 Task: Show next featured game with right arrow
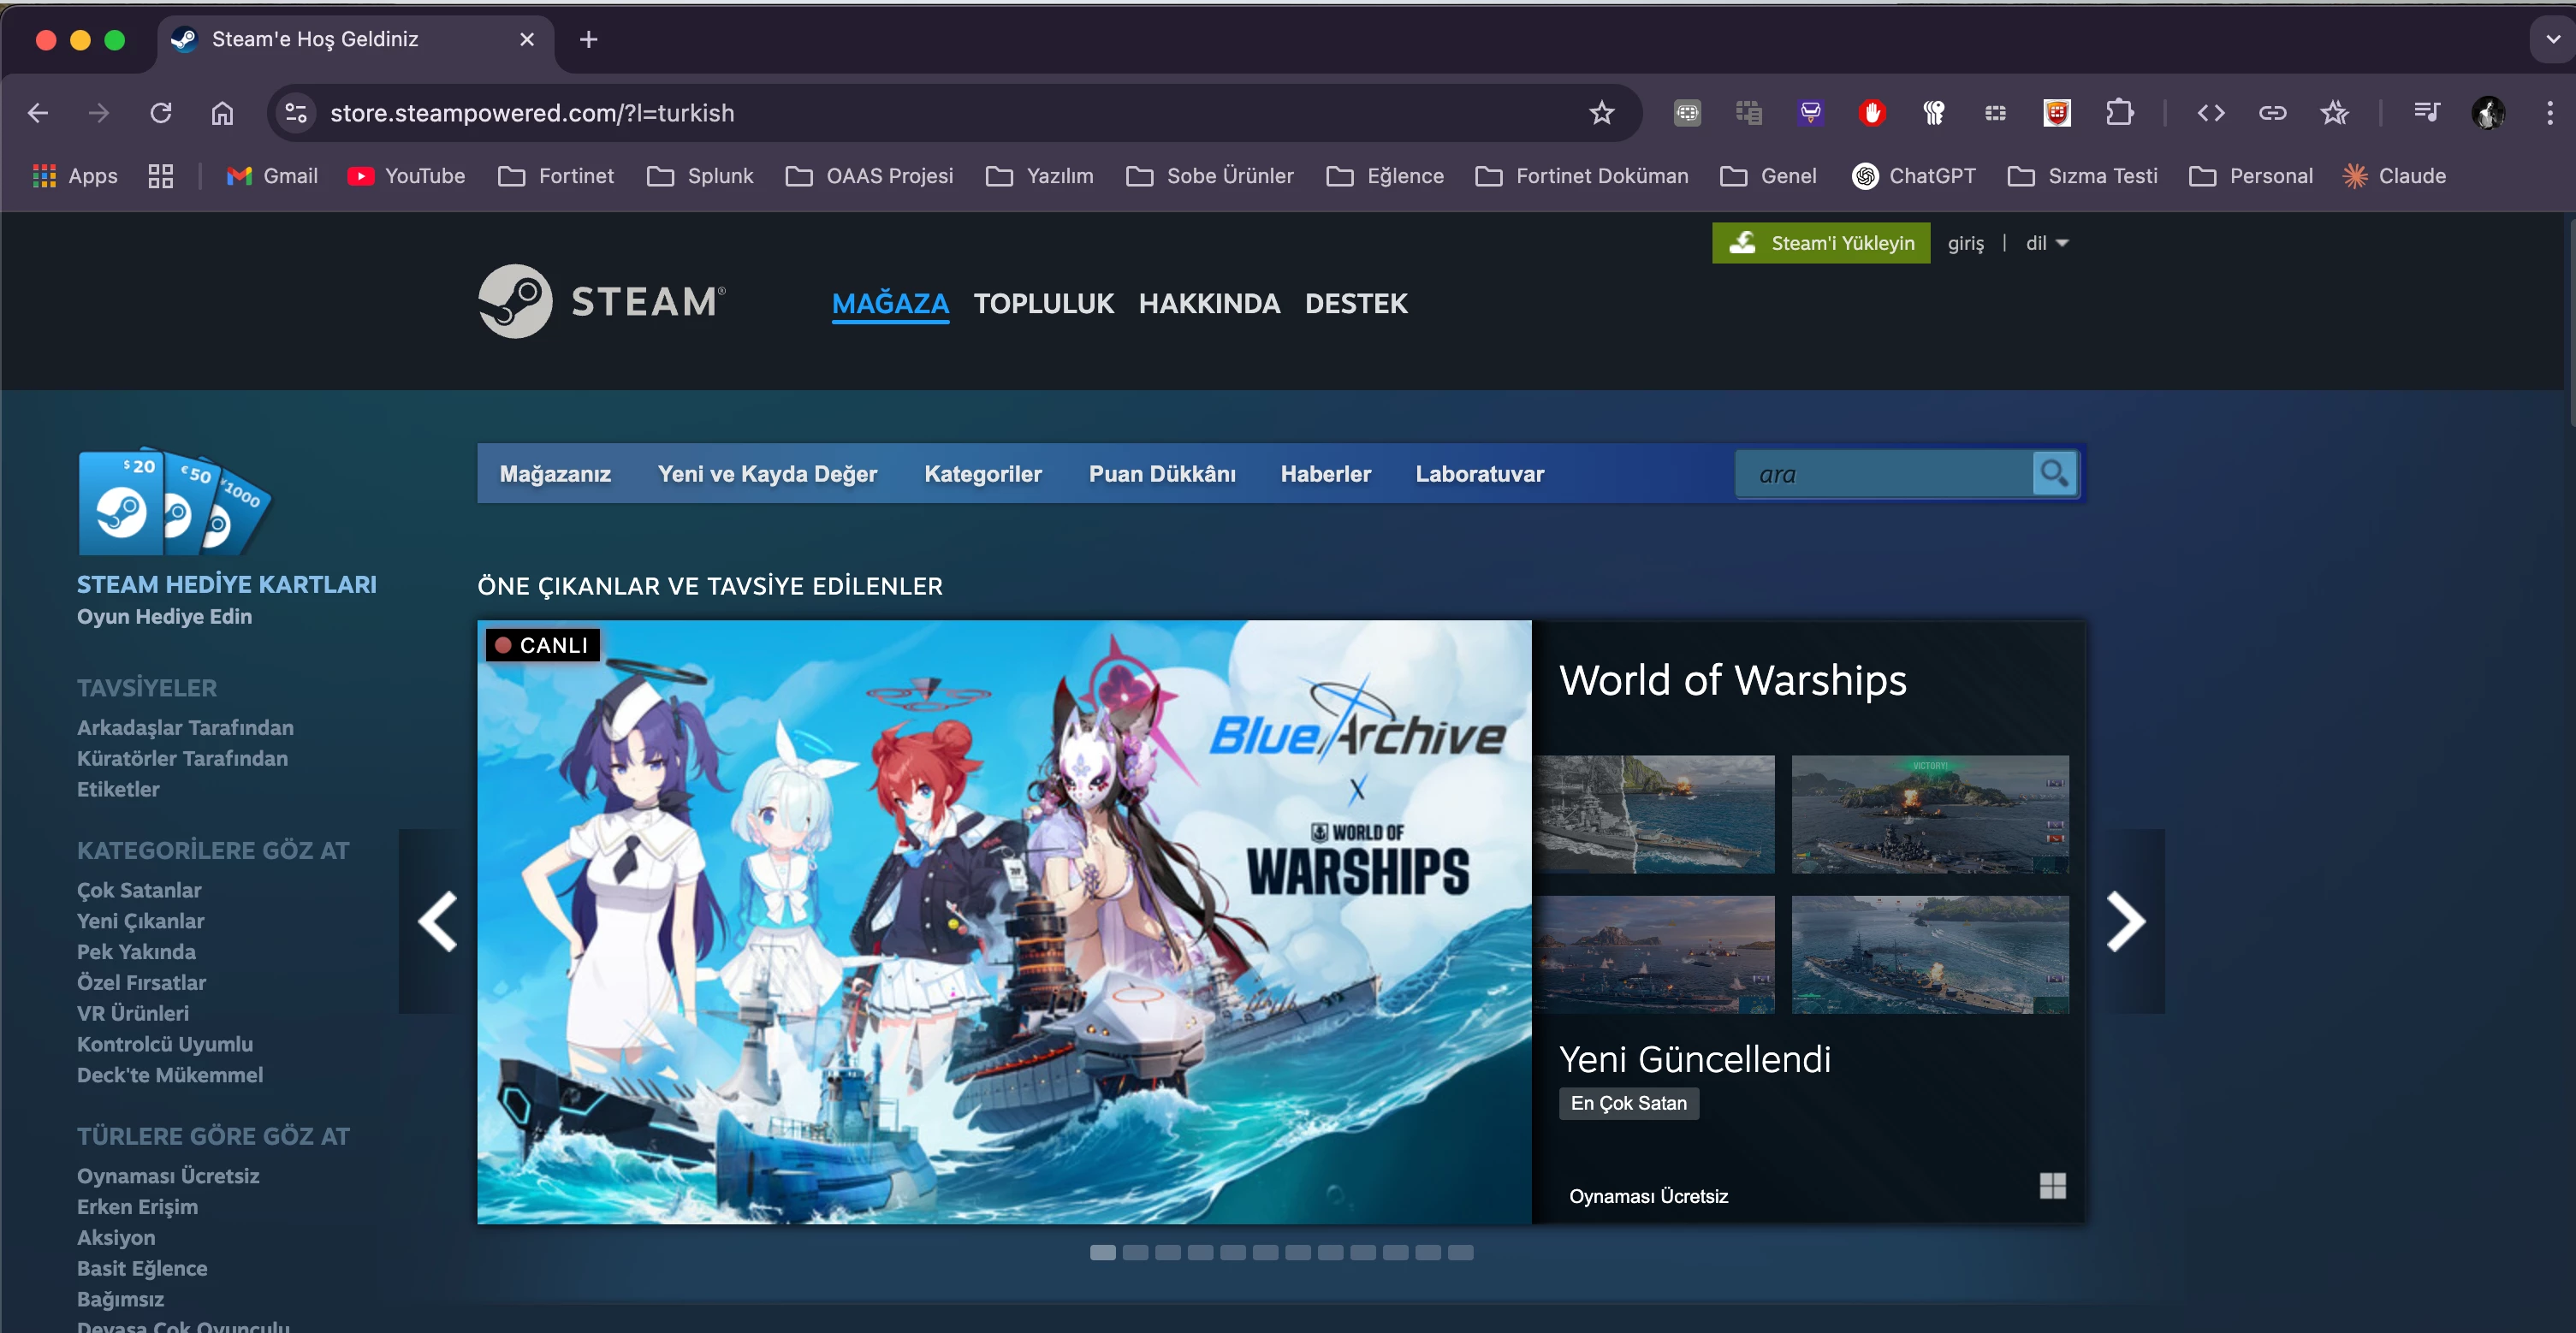pos(2126,921)
